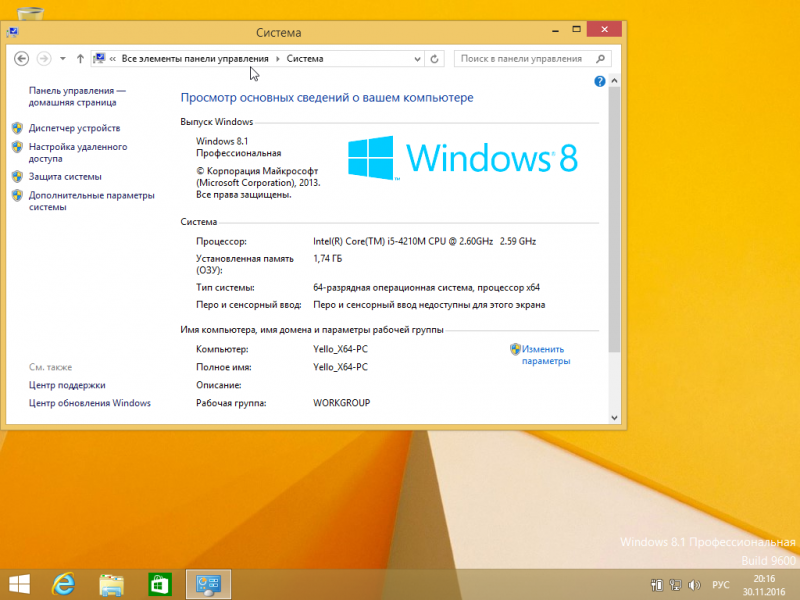Open Дополнительные параметры системы link
Image resolution: width=800 pixels, height=600 pixels.
click(91, 201)
